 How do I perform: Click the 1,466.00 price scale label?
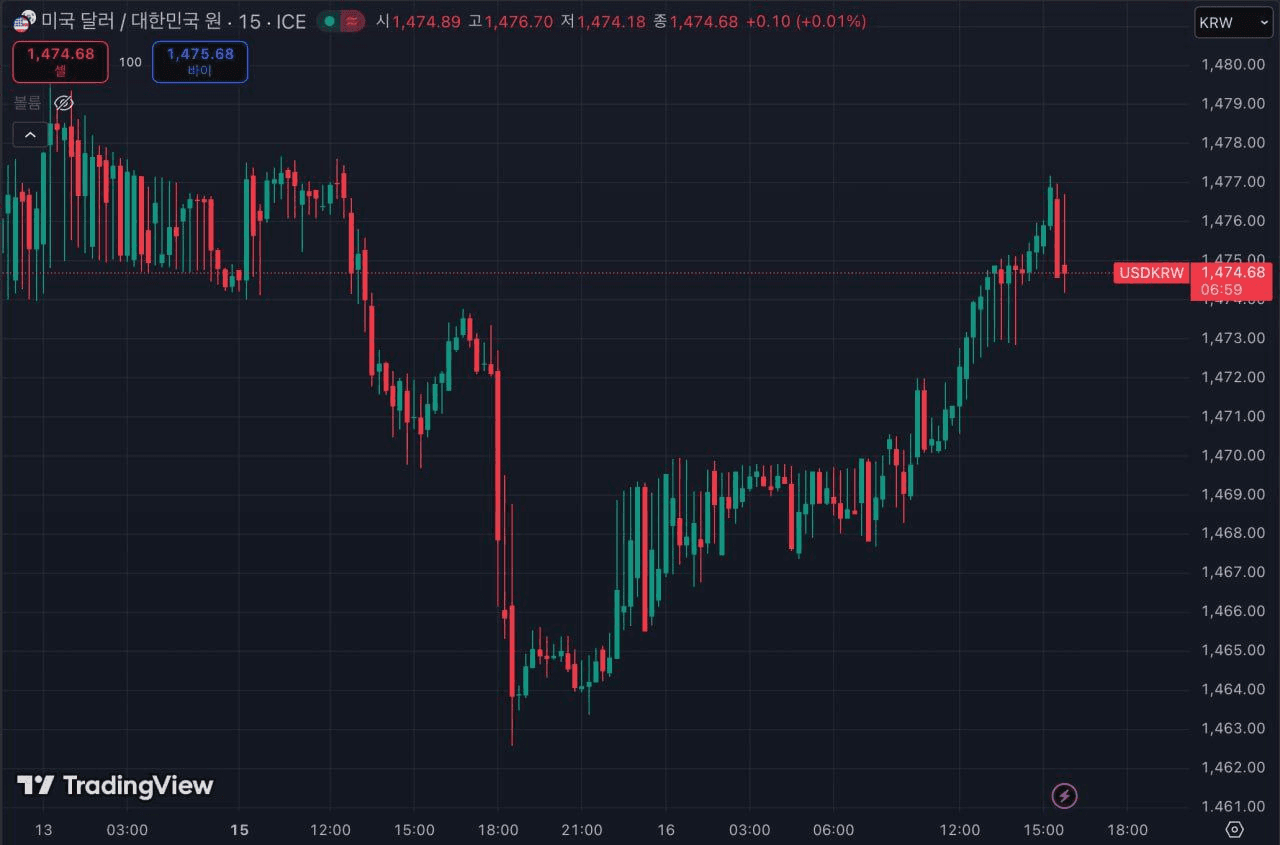pyautogui.click(x=1232, y=611)
